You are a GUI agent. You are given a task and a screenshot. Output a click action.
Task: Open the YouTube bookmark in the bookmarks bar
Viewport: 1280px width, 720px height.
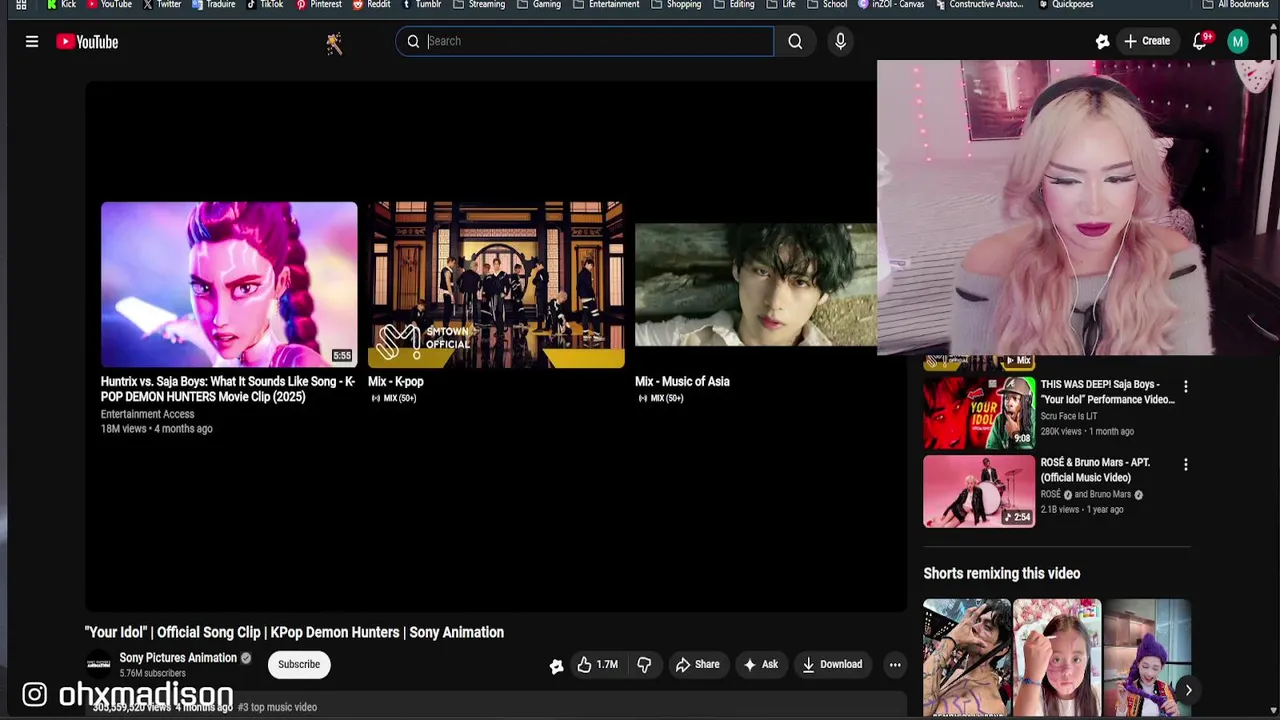coord(110,5)
